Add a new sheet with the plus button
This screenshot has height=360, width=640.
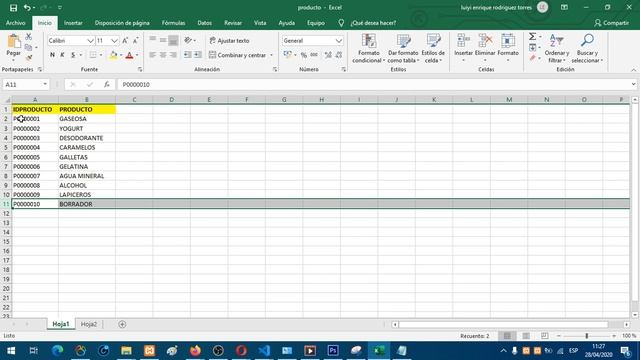click(122, 324)
